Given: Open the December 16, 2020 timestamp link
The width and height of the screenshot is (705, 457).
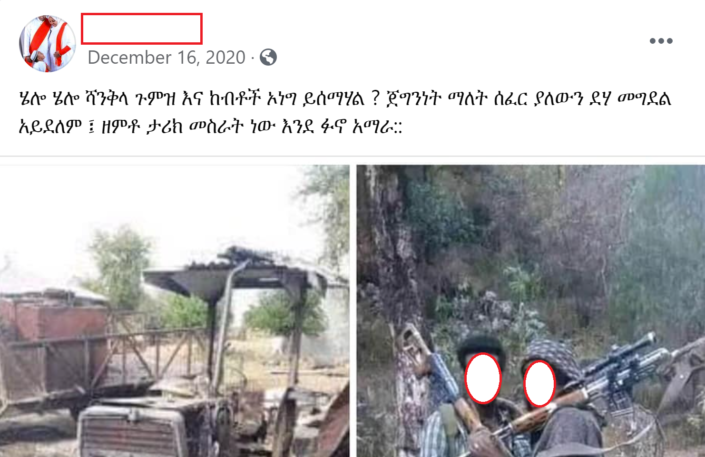Looking at the screenshot, I should tap(167, 58).
